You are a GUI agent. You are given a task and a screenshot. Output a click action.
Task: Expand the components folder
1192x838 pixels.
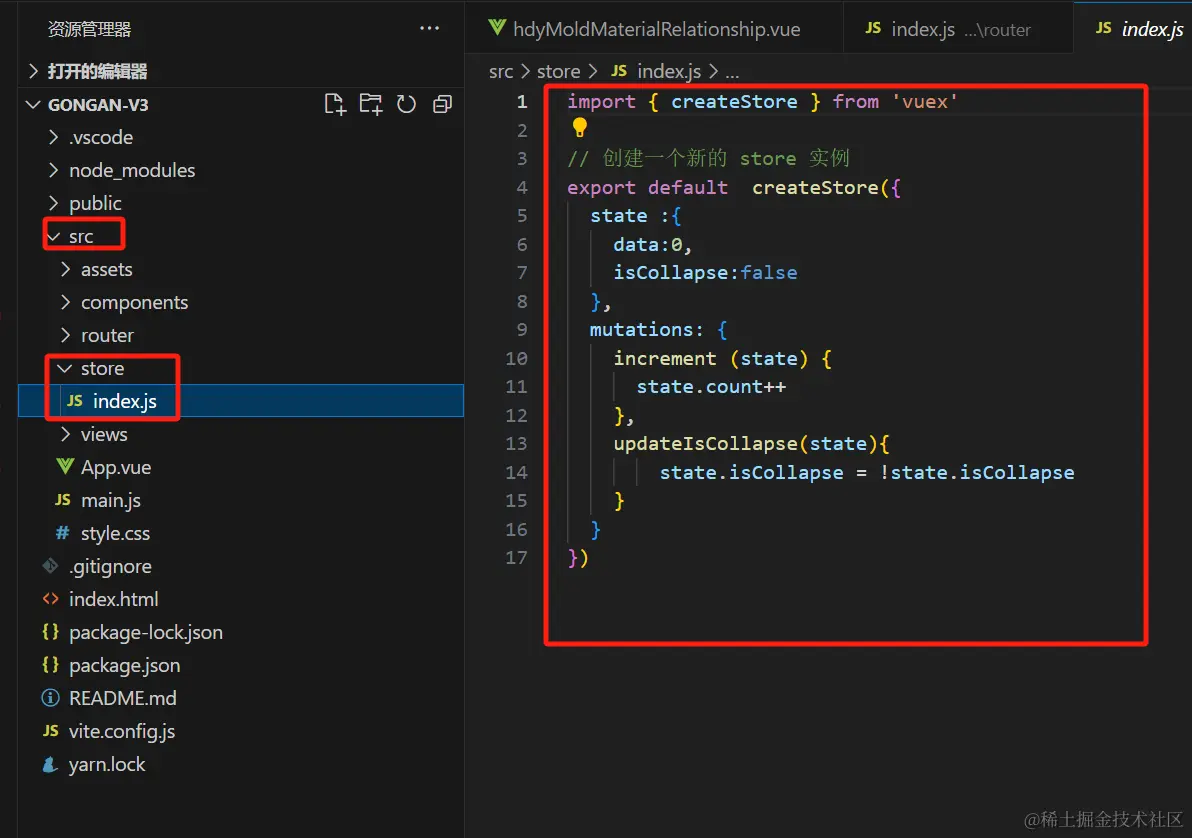tap(65, 302)
